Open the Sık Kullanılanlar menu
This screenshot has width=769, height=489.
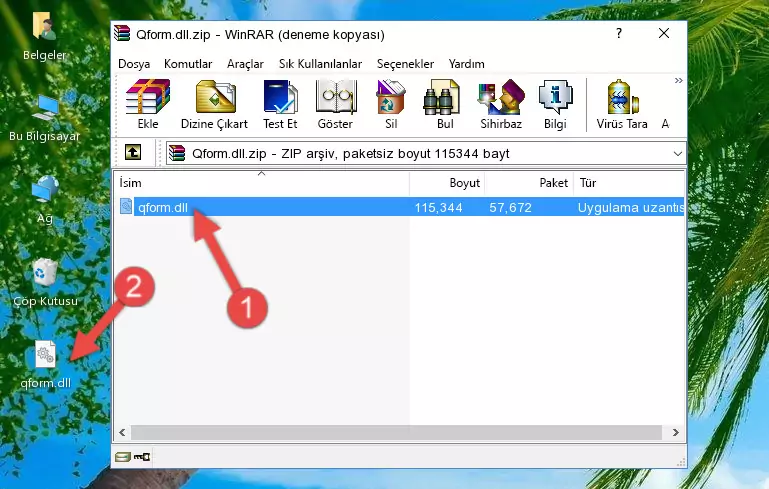click(x=320, y=64)
